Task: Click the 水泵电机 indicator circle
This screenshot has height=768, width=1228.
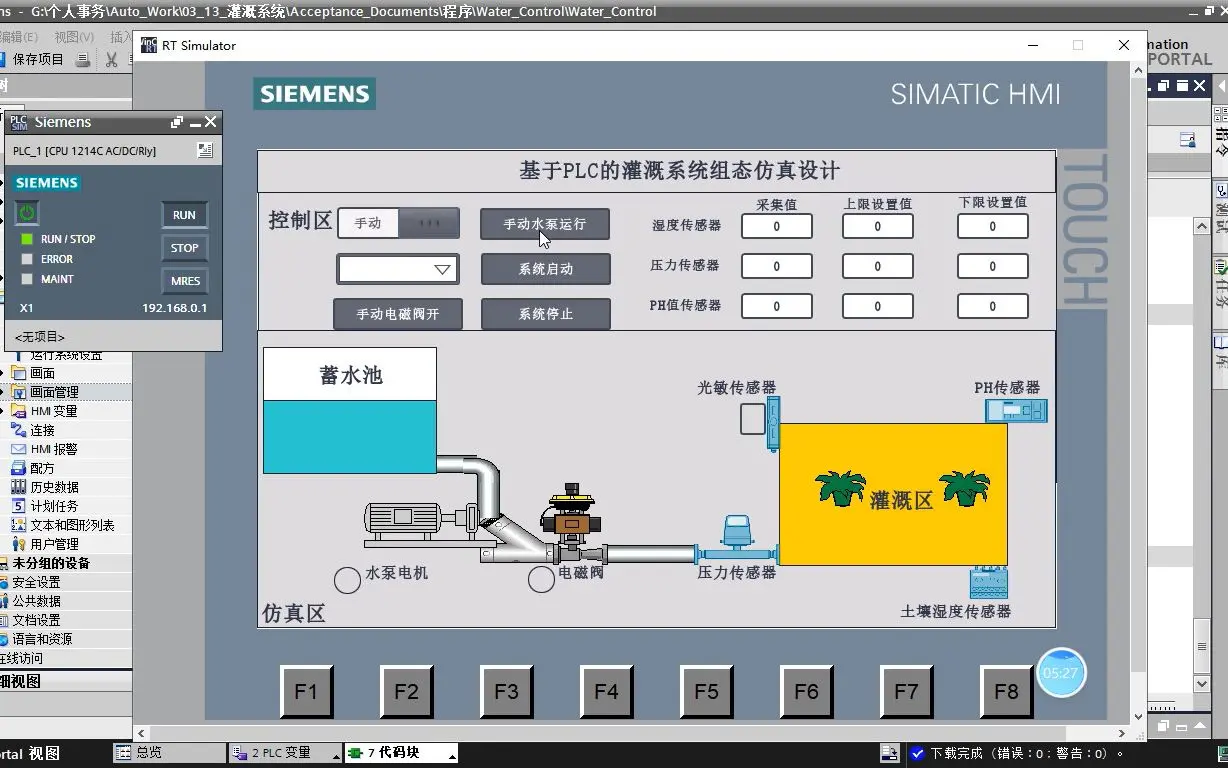Action: pyautogui.click(x=347, y=580)
